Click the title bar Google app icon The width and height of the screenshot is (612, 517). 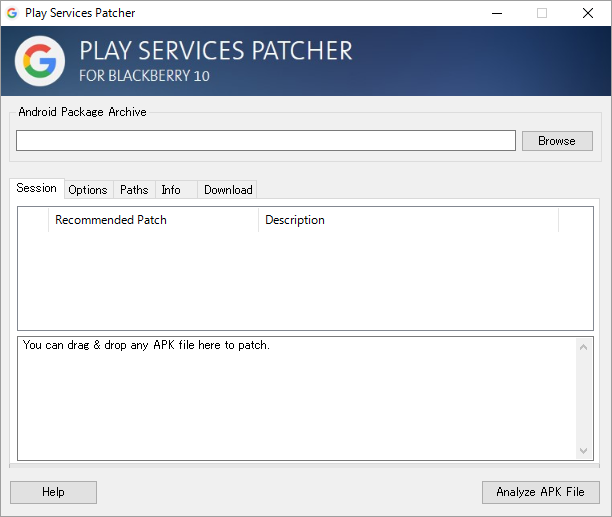(x=12, y=13)
